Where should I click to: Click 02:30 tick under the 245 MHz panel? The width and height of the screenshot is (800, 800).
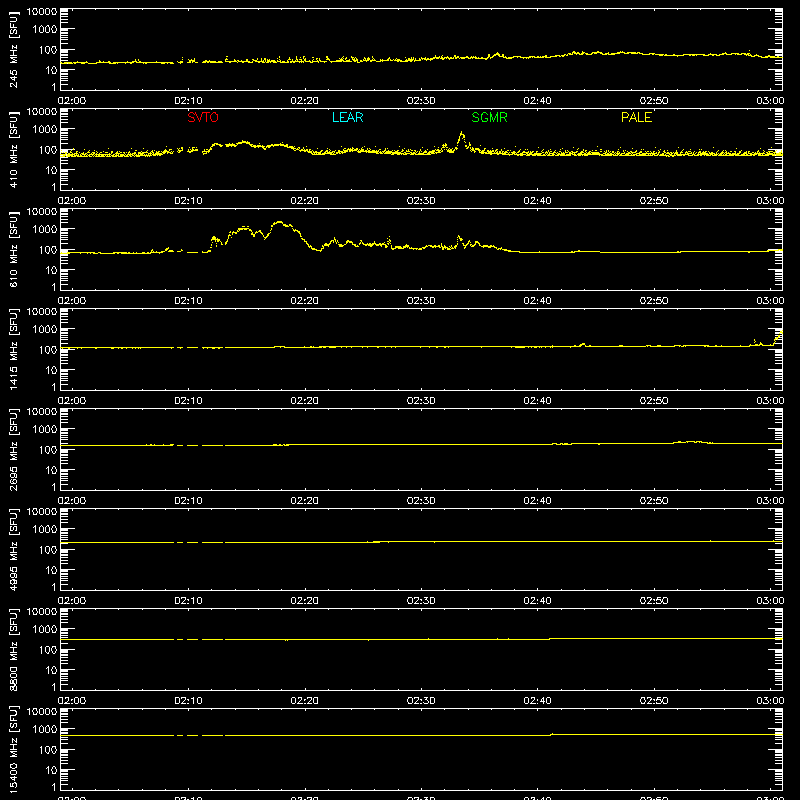pos(421,101)
